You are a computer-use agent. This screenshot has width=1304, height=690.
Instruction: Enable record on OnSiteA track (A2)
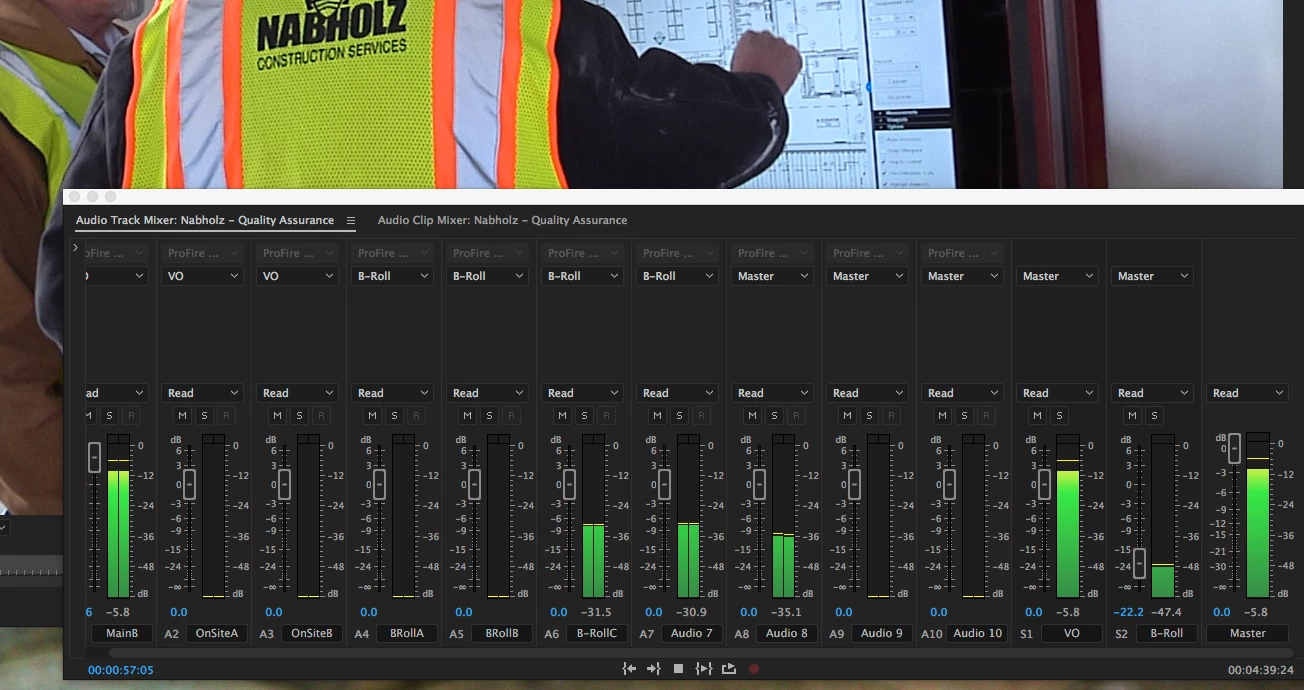226,416
